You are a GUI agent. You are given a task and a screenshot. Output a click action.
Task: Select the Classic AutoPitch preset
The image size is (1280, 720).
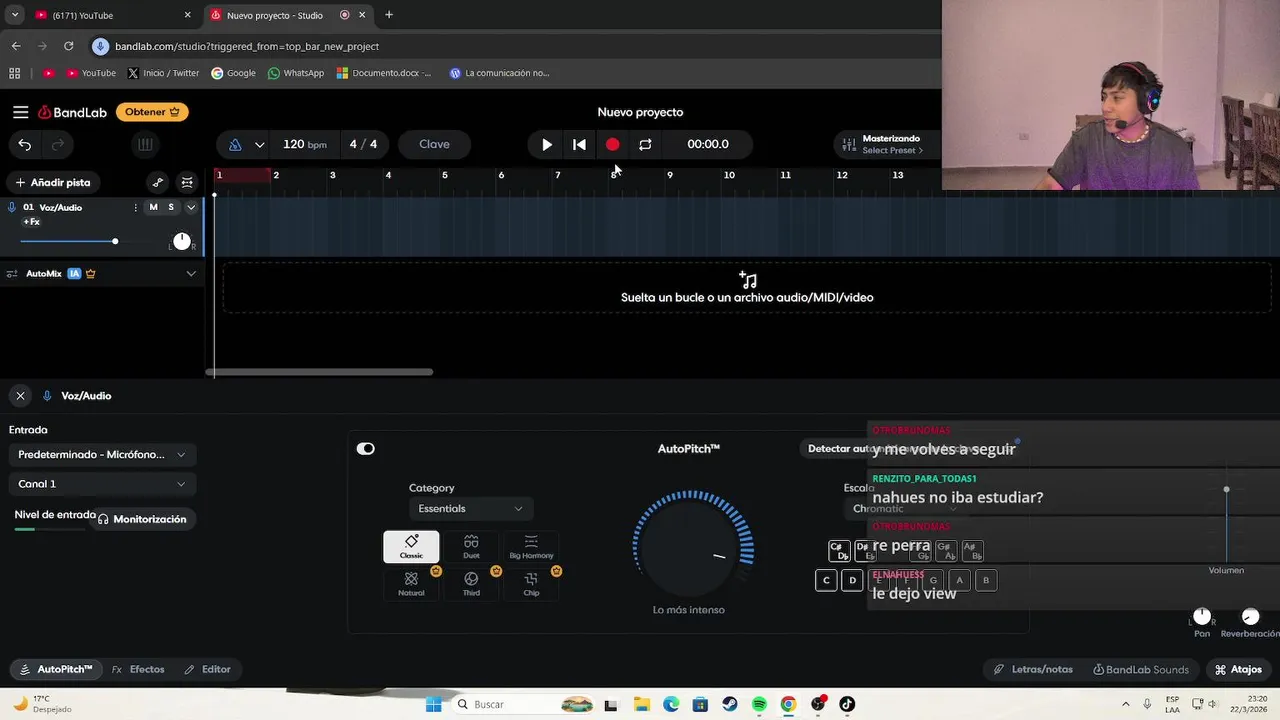tap(411, 547)
